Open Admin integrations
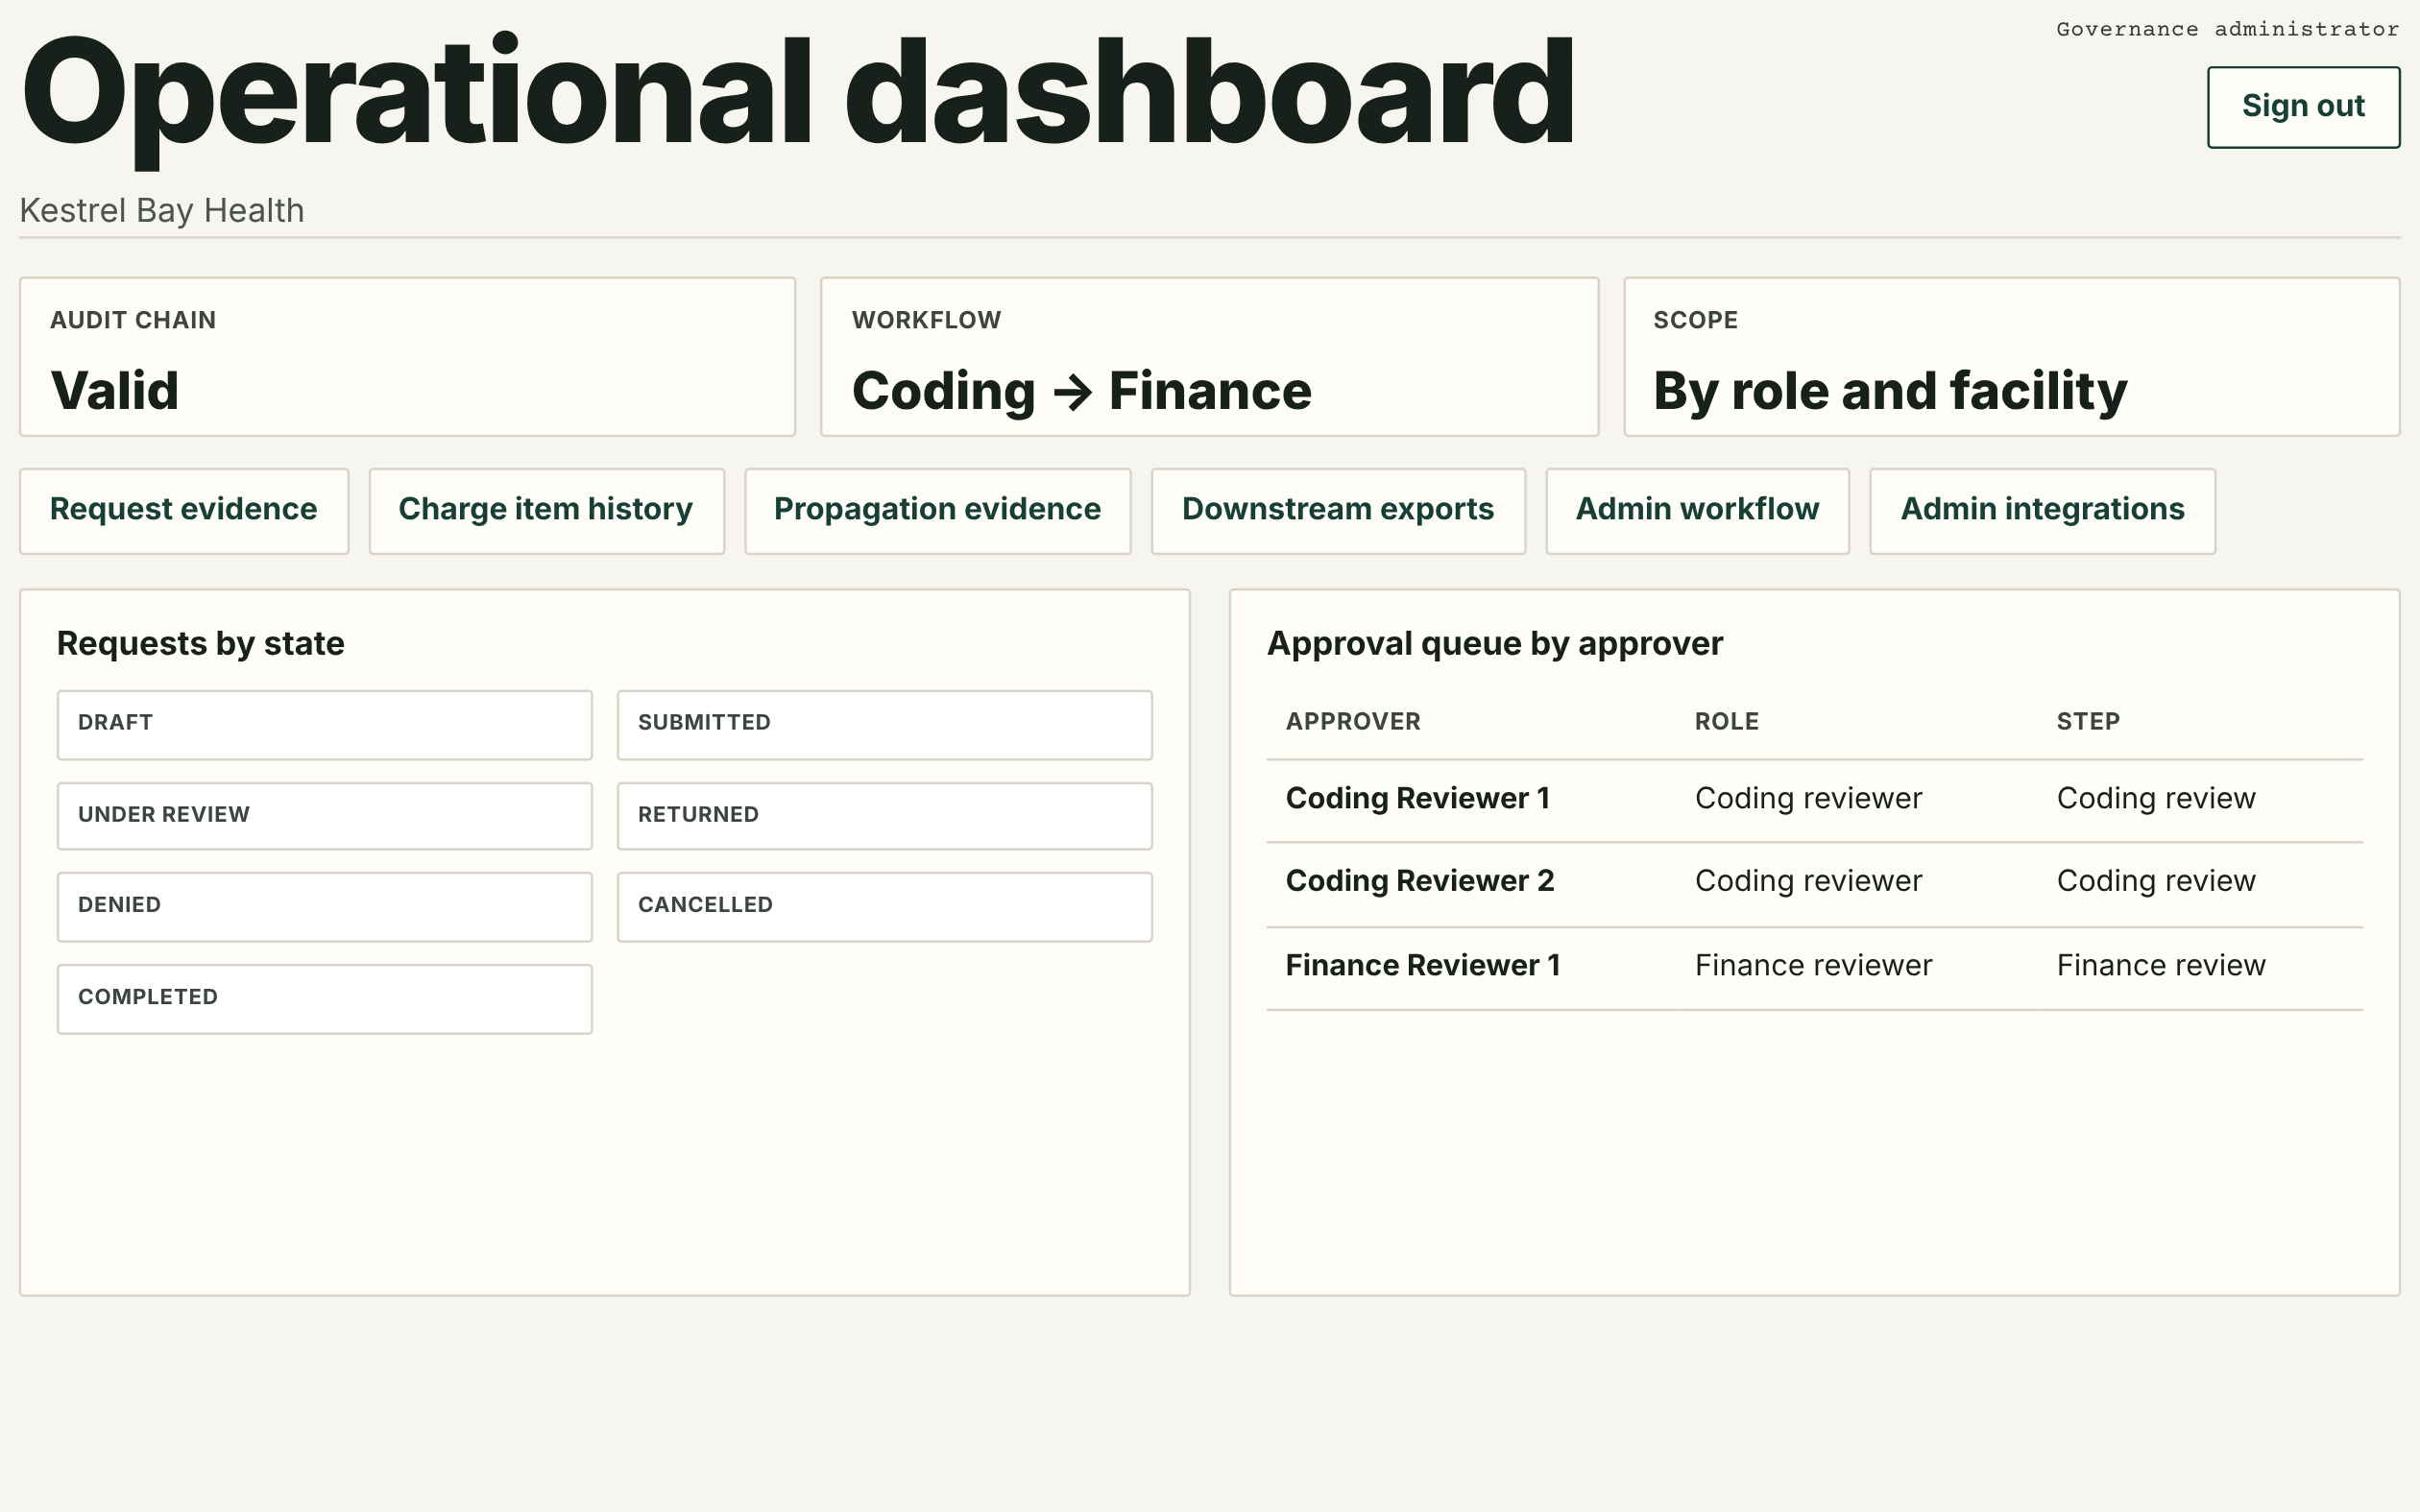The height and width of the screenshot is (1512, 2420). [x=2042, y=510]
